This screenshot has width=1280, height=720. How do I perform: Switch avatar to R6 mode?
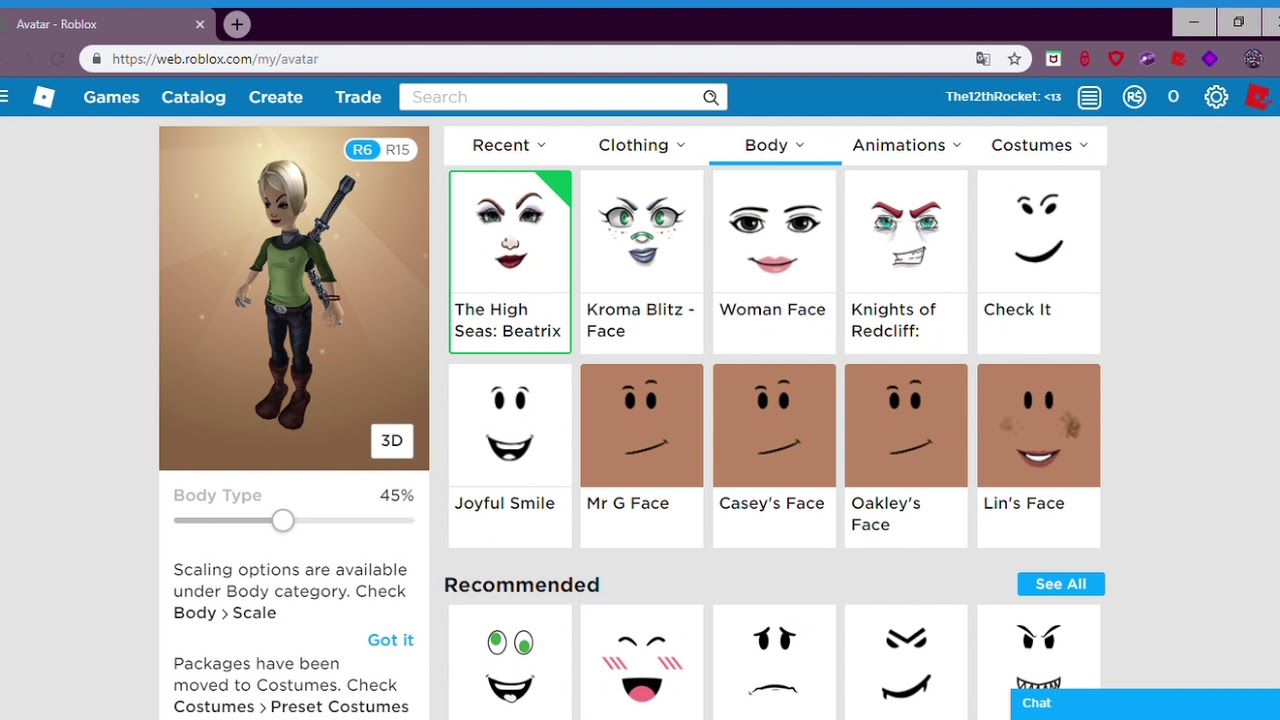coord(362,150)
